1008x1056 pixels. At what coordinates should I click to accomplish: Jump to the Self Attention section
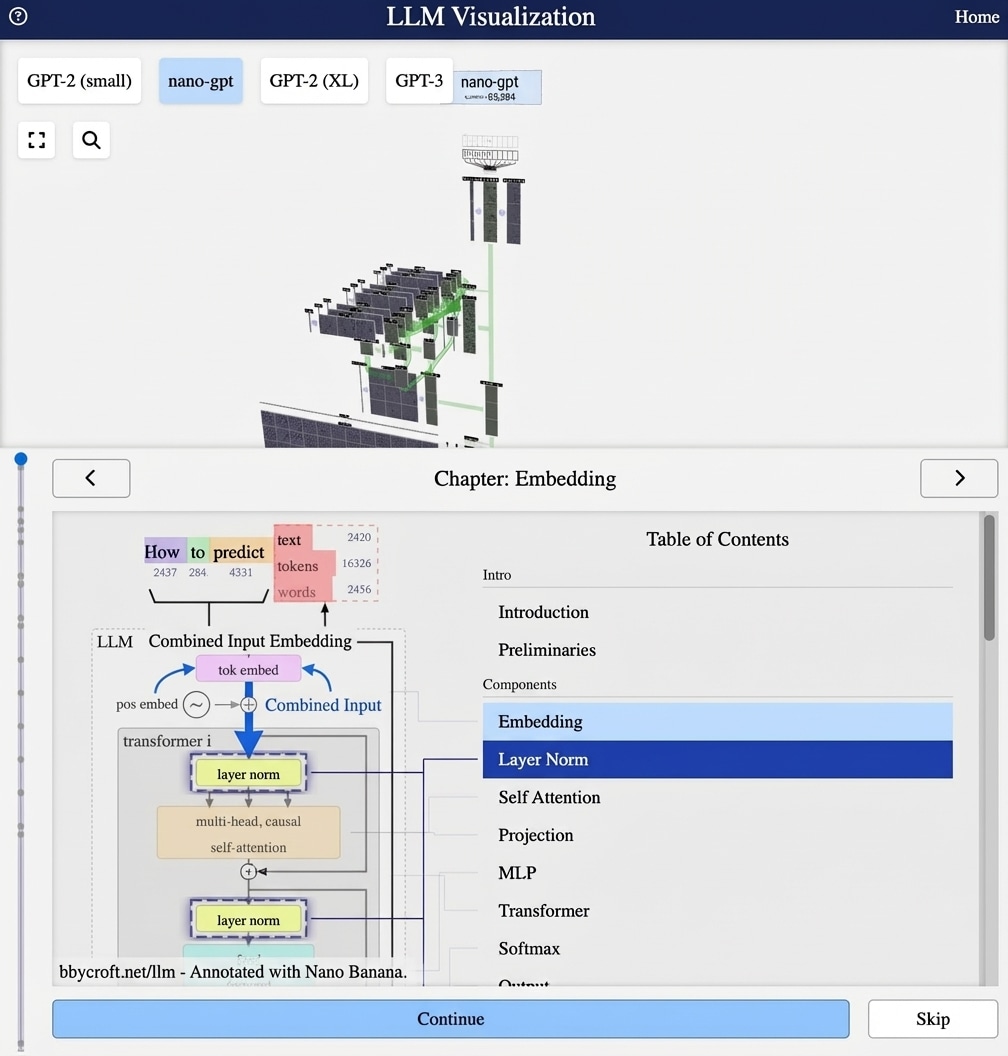coord(549,797)
